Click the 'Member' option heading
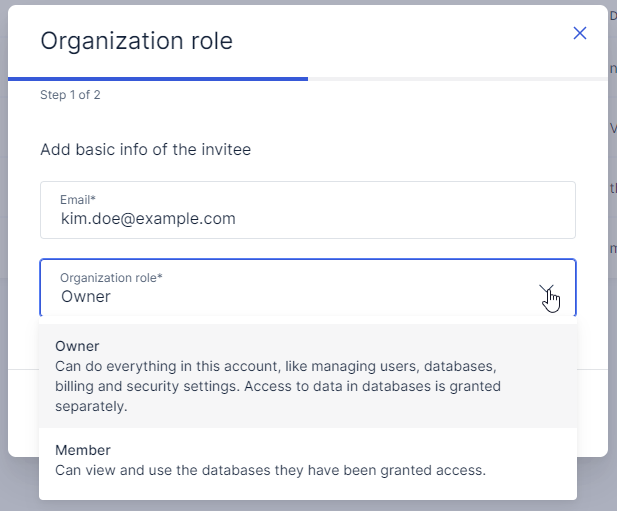The image size is (617, 511). tap(83, 450)
